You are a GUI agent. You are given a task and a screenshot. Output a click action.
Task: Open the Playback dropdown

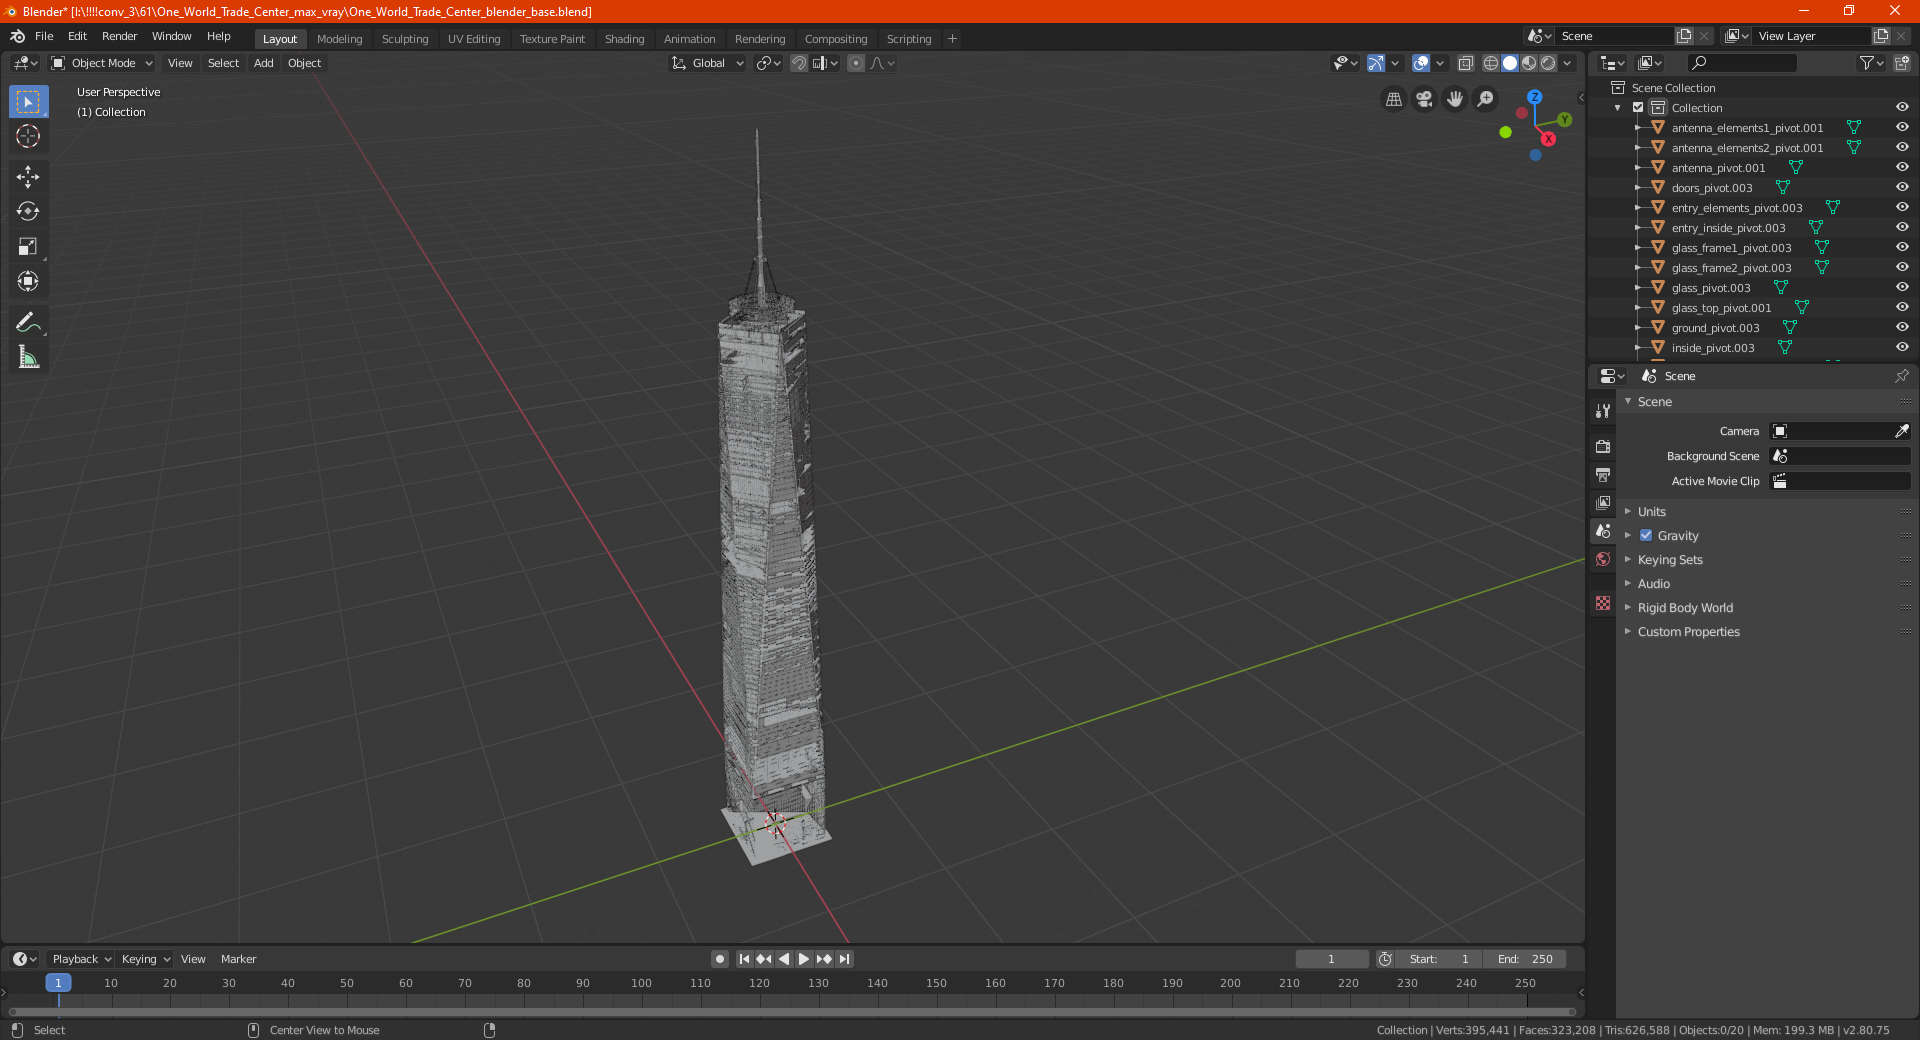(x=81, y=959)
